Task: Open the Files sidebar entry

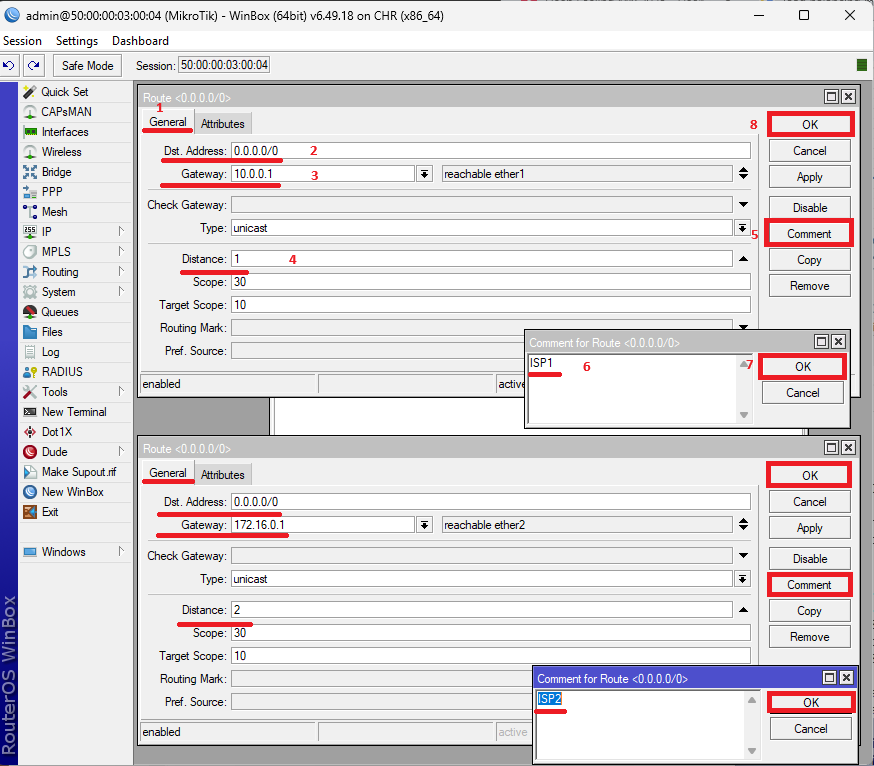Action: coord(52,332)
